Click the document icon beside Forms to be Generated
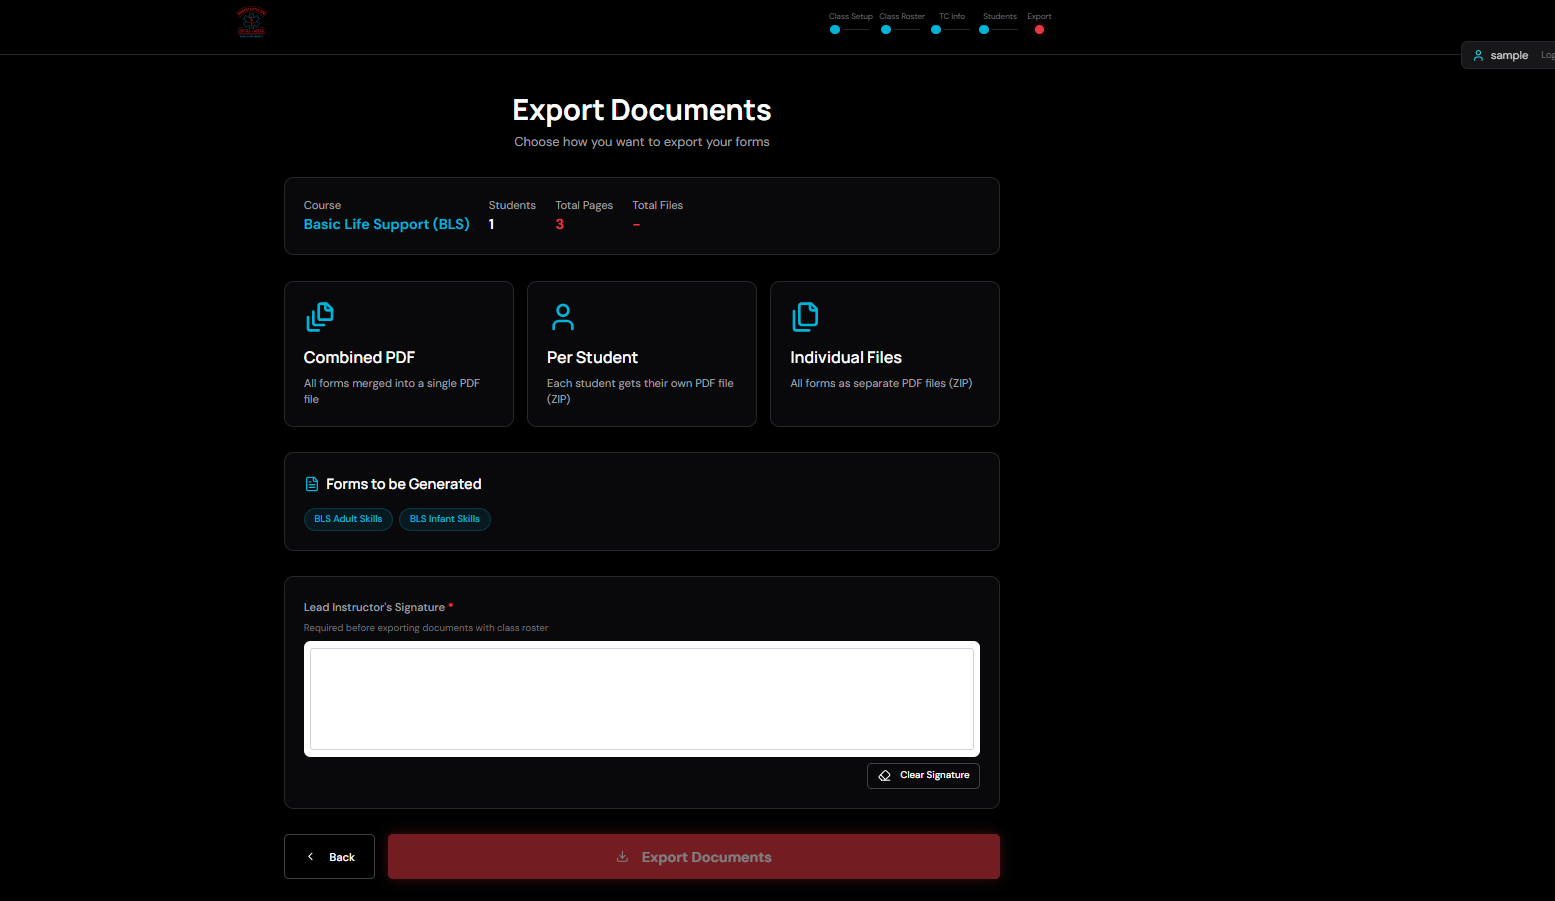Screen dimensions: 1555x901 coord(312,484)
